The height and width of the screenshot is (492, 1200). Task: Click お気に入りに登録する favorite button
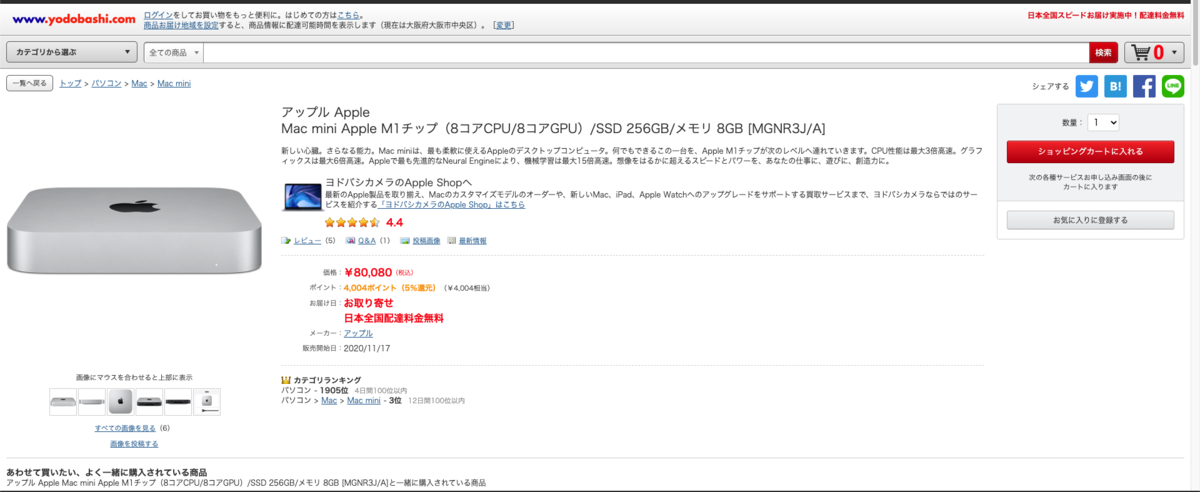(1090, 220)
